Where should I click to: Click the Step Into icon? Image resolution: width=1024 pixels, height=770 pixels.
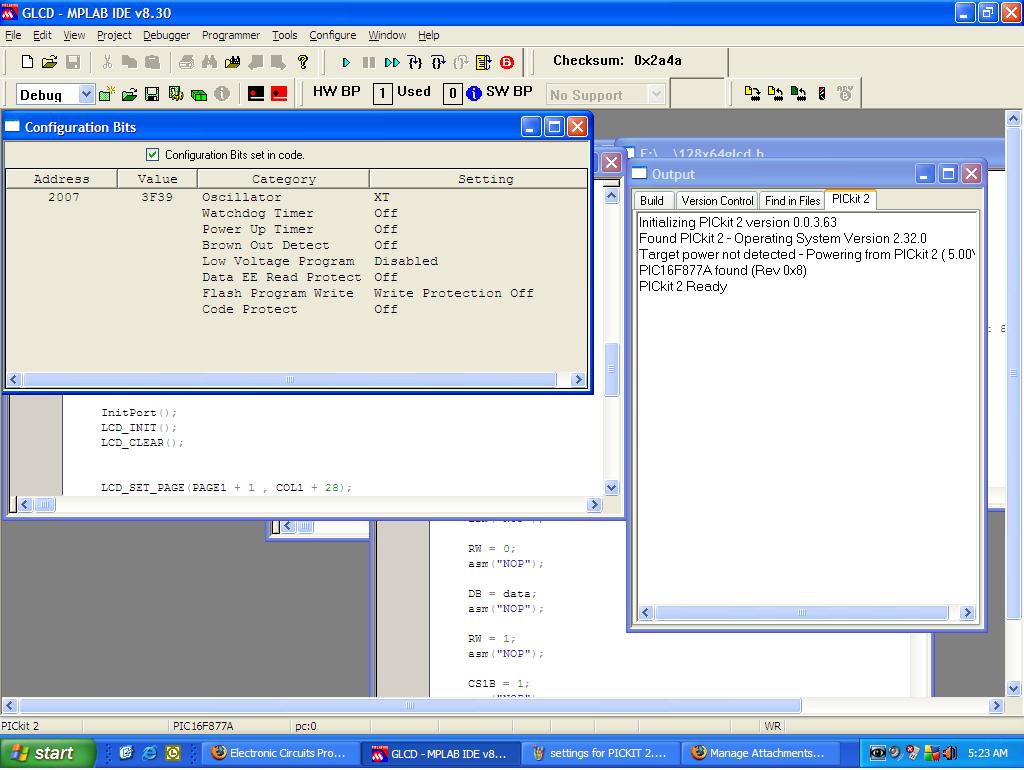[x=415, y=62]
